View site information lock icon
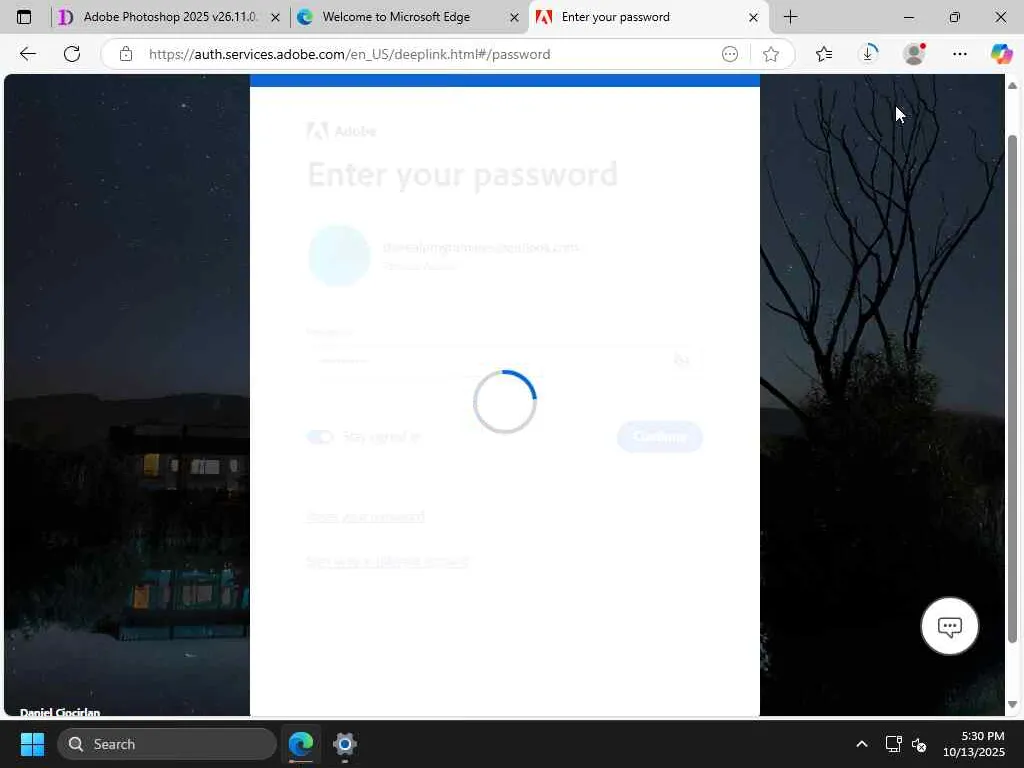Viewport: 1024px width, 768px height. [126, 54]
